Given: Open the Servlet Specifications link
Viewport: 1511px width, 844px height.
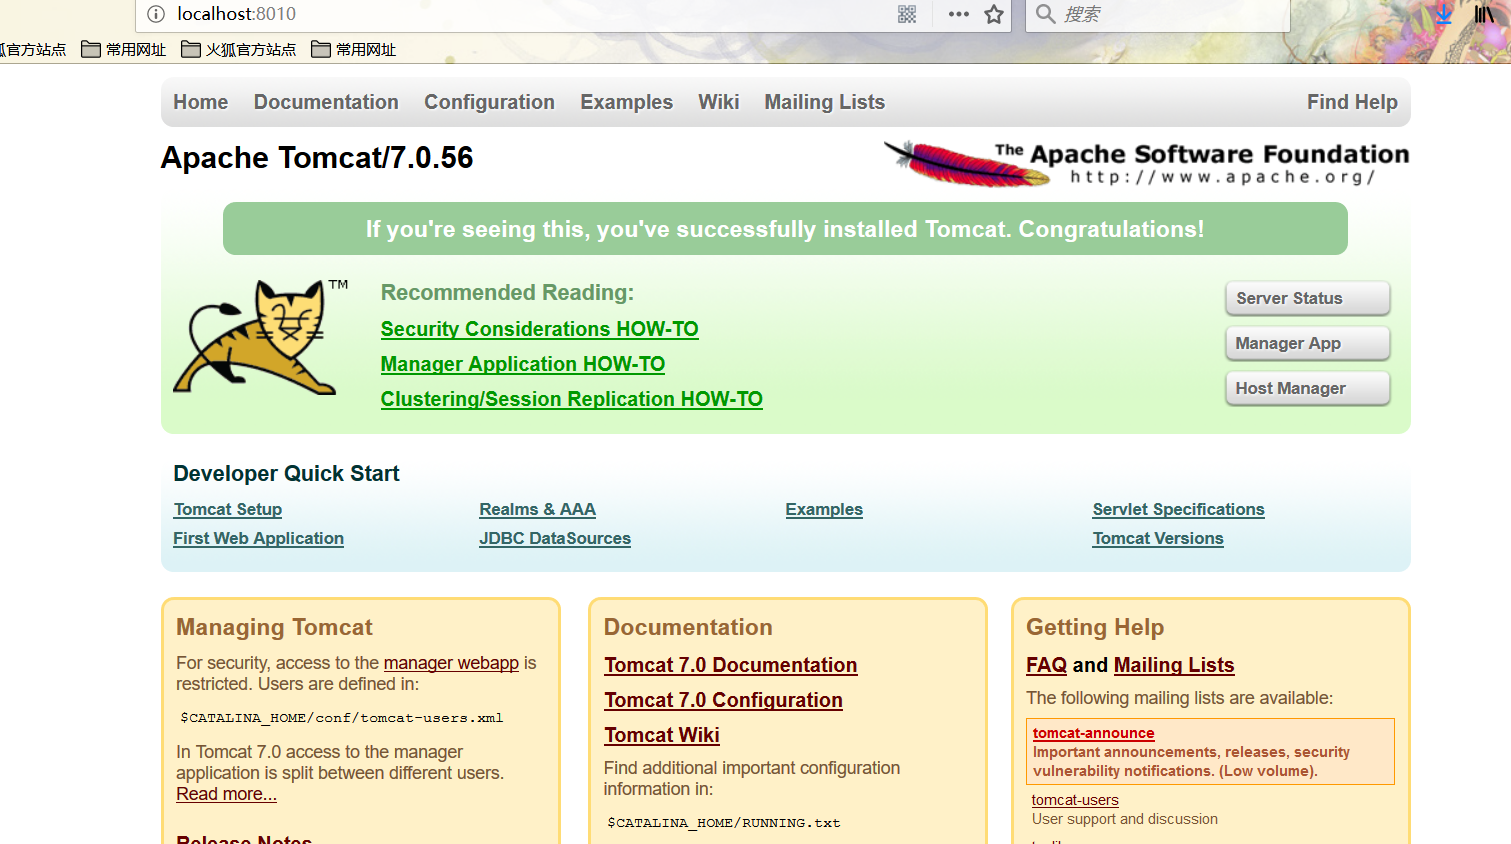Looking at the screenshot, I should [1178, 509].
